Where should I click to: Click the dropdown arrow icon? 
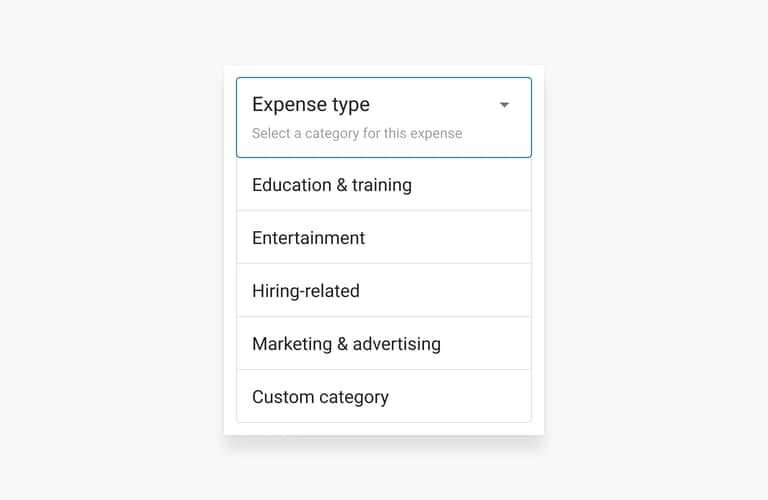(504, 105)
